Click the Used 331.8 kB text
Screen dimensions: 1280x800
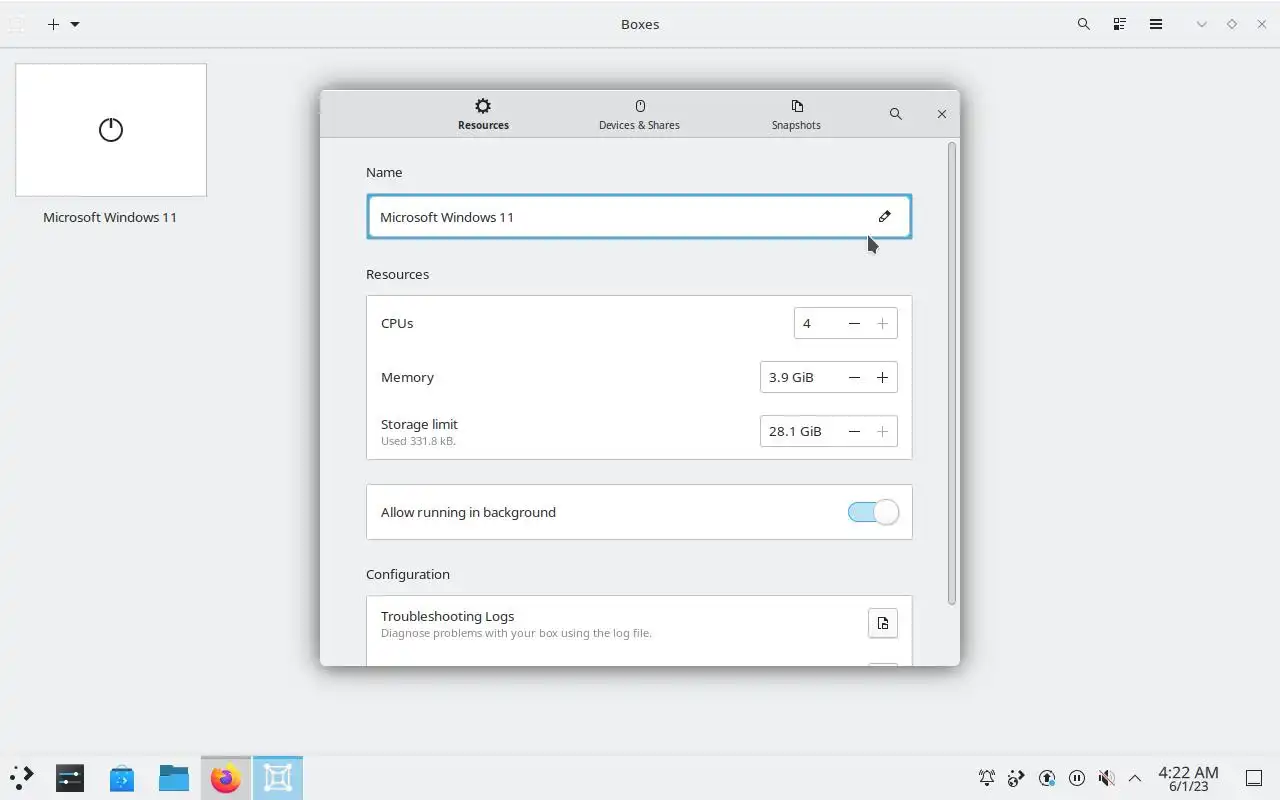[418, 441]
